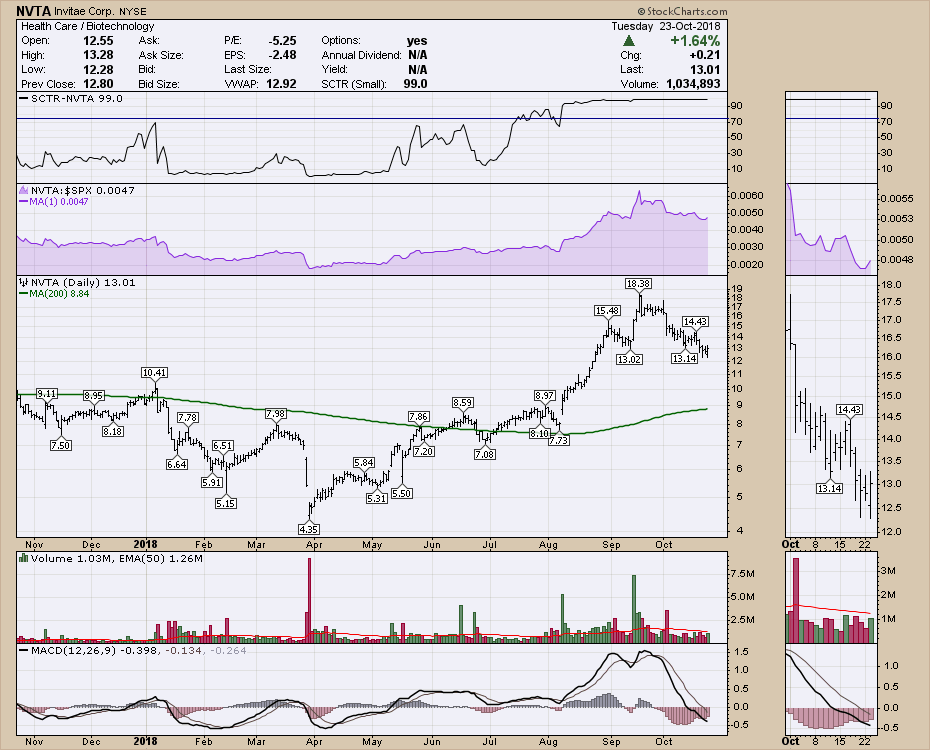Viewport: 930px width, 750px height.
Task: Click the VWAP value 12.92
Action: click(281, 84)
